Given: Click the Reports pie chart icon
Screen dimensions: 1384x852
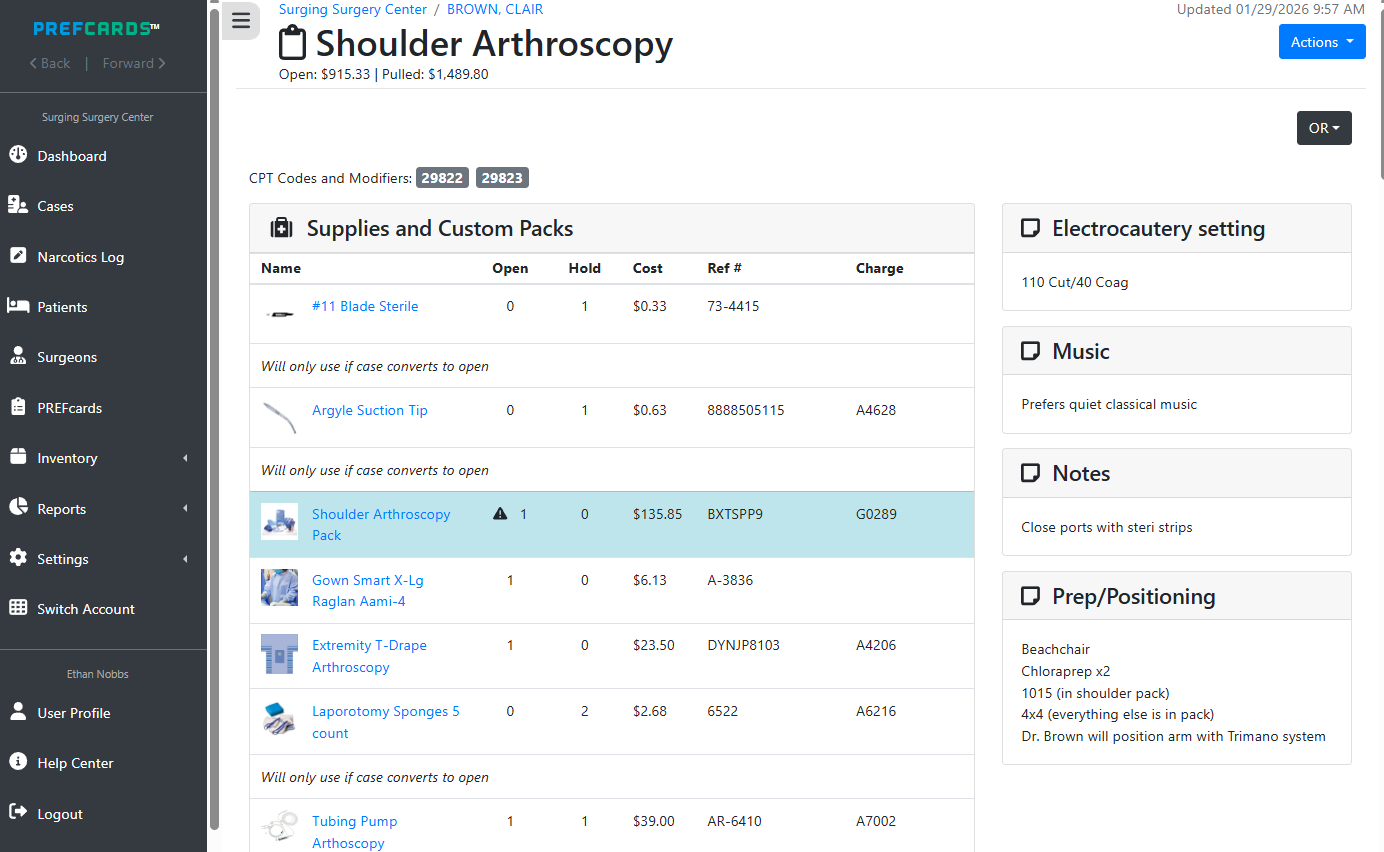Looking at the screenshot, I should tap(18, 508).
